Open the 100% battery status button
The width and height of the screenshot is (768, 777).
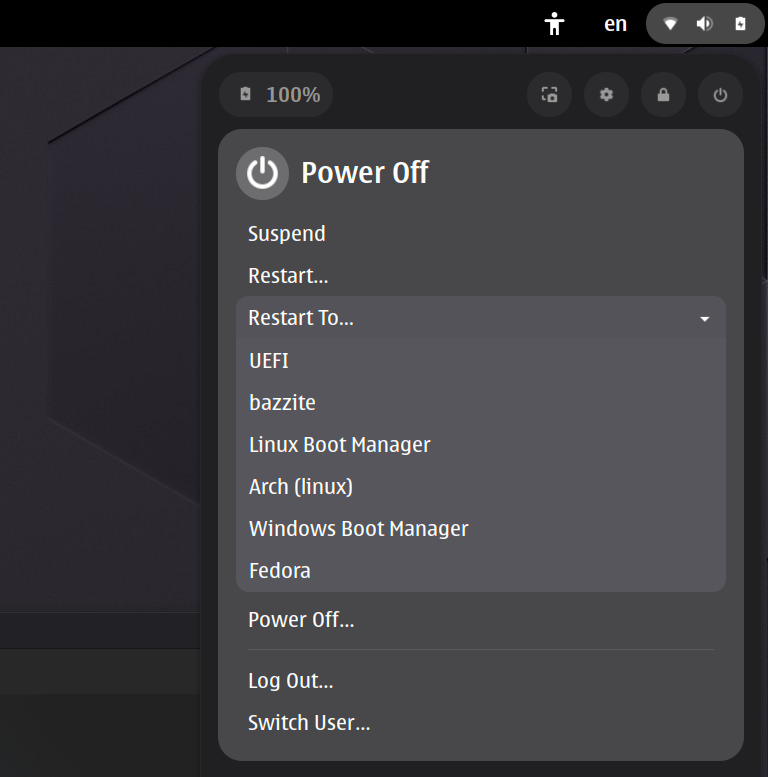(x=276, y=95)
